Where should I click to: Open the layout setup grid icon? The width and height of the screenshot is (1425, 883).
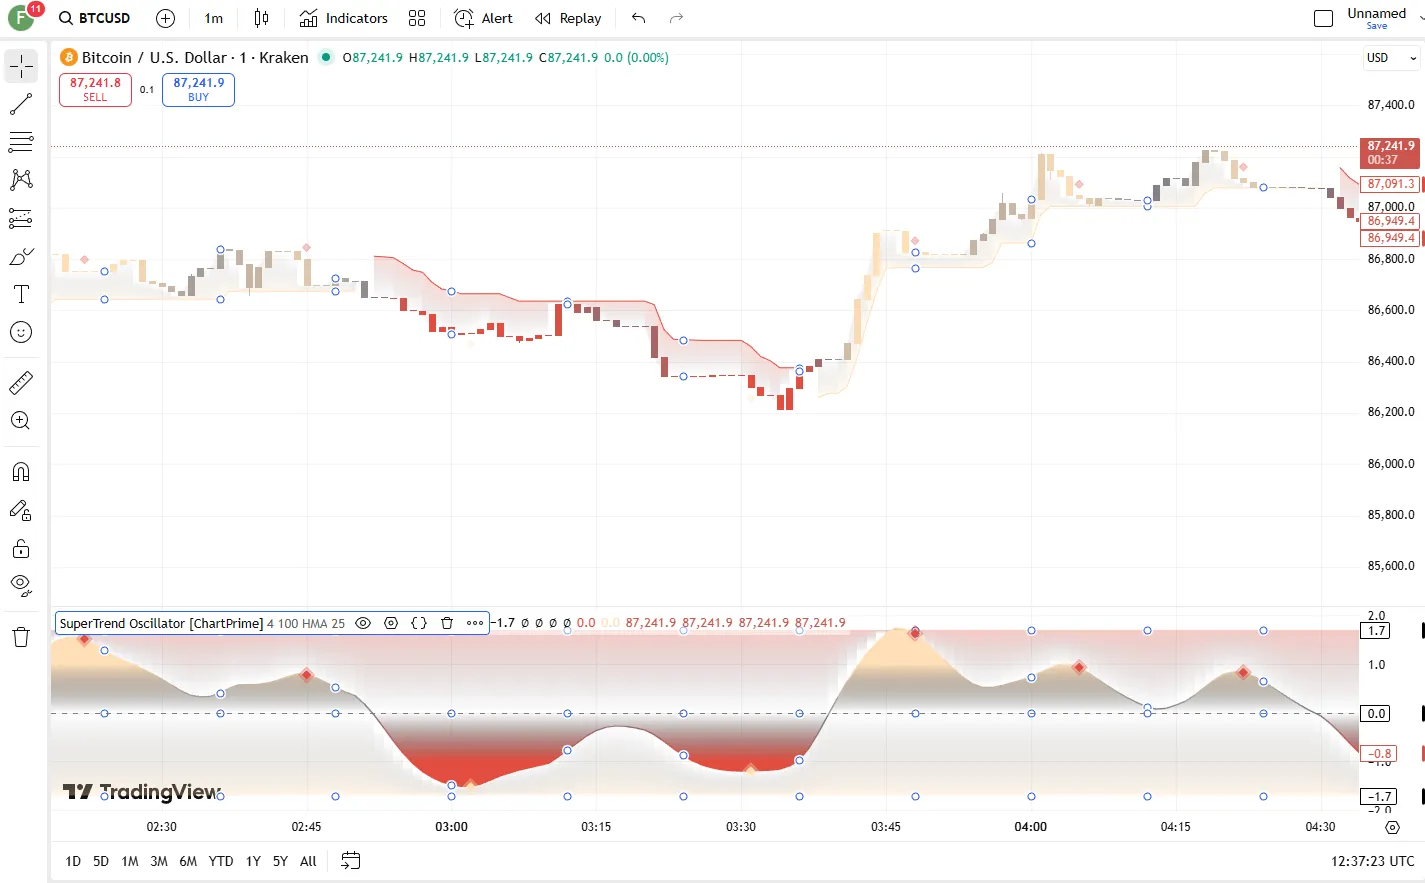click(417, 18)
